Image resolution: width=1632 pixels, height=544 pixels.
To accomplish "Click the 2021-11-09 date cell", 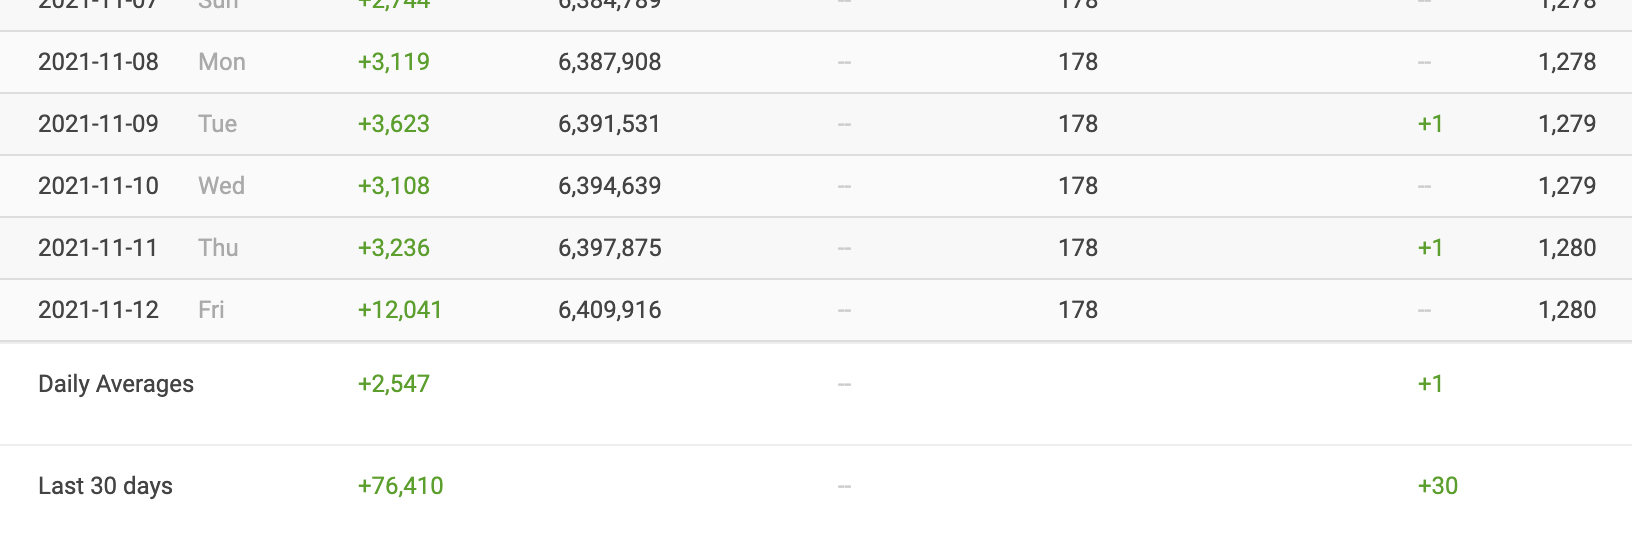I will (98, 124).
